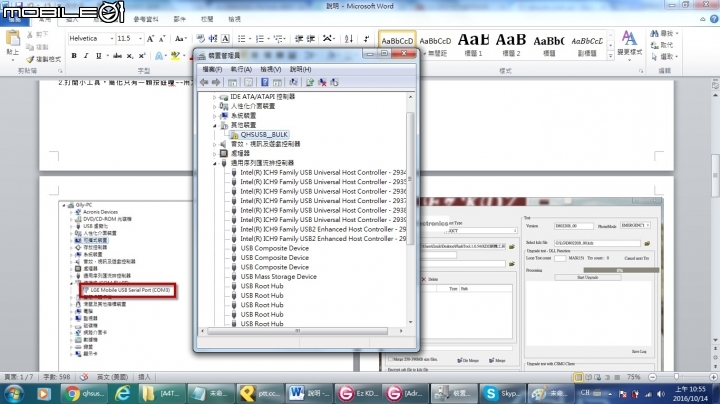Screen dimensions: 720x404
Task: Click Back arrow in Device Manager toolbar
Action: [x=204, y=82]
